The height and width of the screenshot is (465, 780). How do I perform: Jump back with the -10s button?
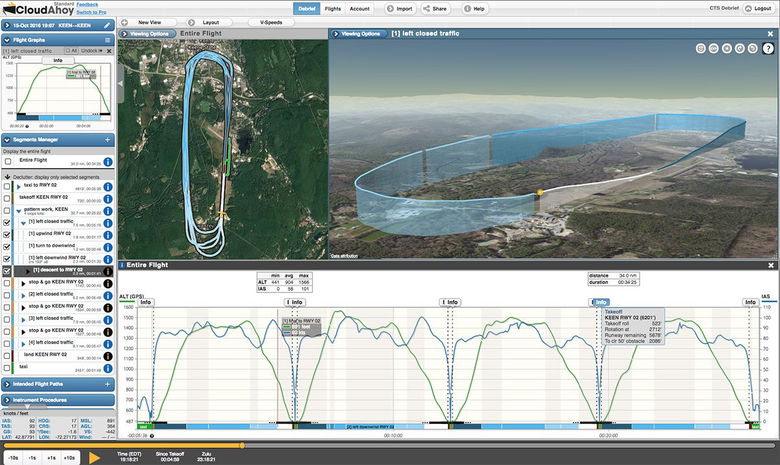point(14,458)
